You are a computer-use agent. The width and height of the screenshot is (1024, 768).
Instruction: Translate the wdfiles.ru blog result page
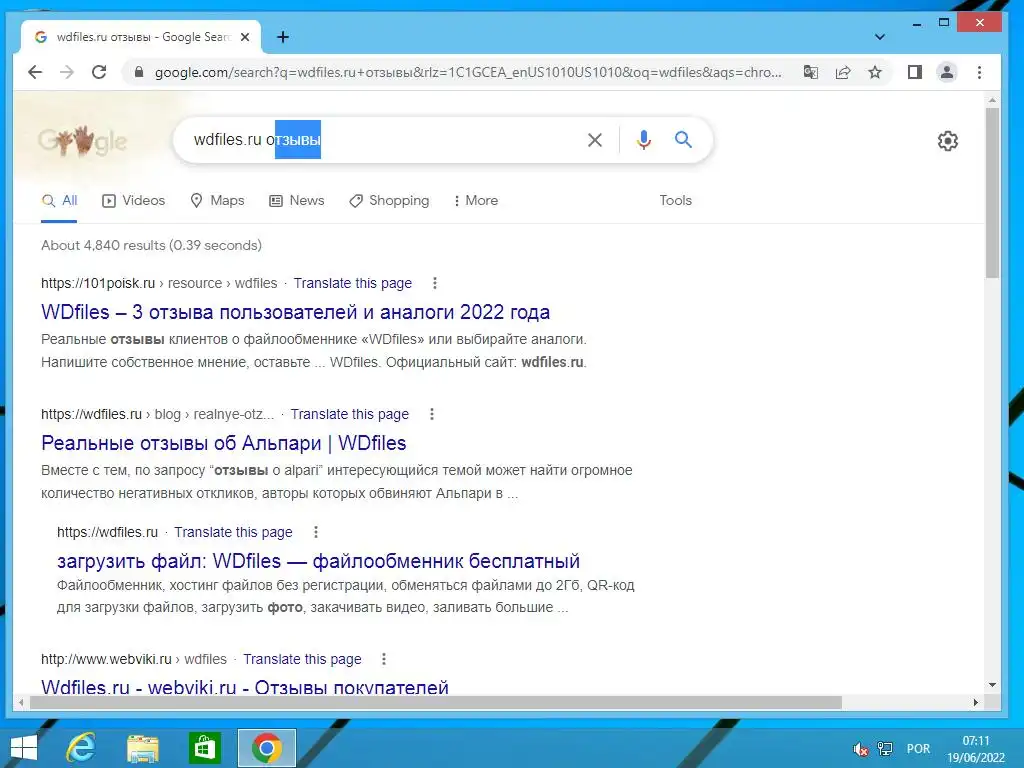pos(349,415)
